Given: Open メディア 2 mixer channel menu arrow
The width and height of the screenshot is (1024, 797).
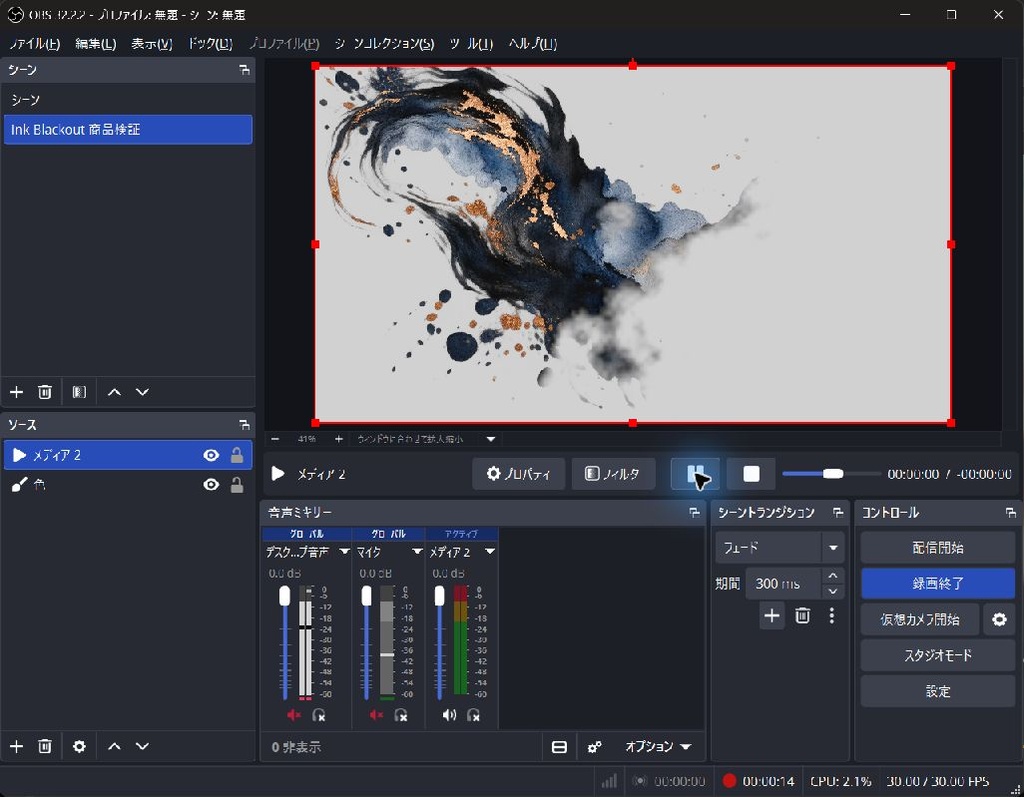Looking at the screenshot, I should [x=490, y=552].
